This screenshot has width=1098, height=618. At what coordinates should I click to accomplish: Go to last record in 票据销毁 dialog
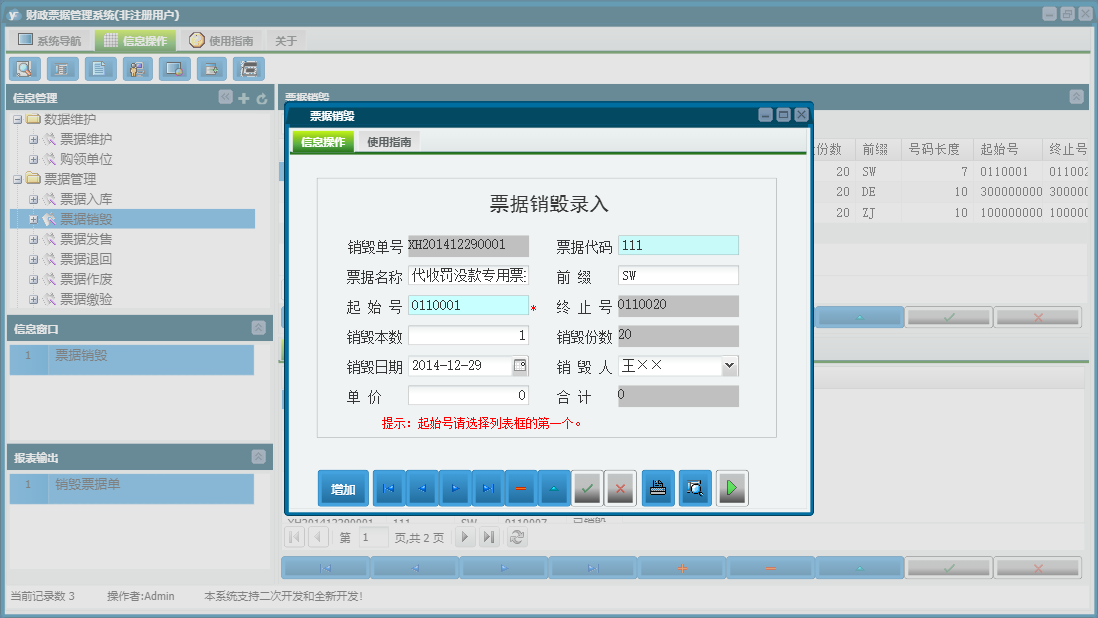(x=488, y=489)
